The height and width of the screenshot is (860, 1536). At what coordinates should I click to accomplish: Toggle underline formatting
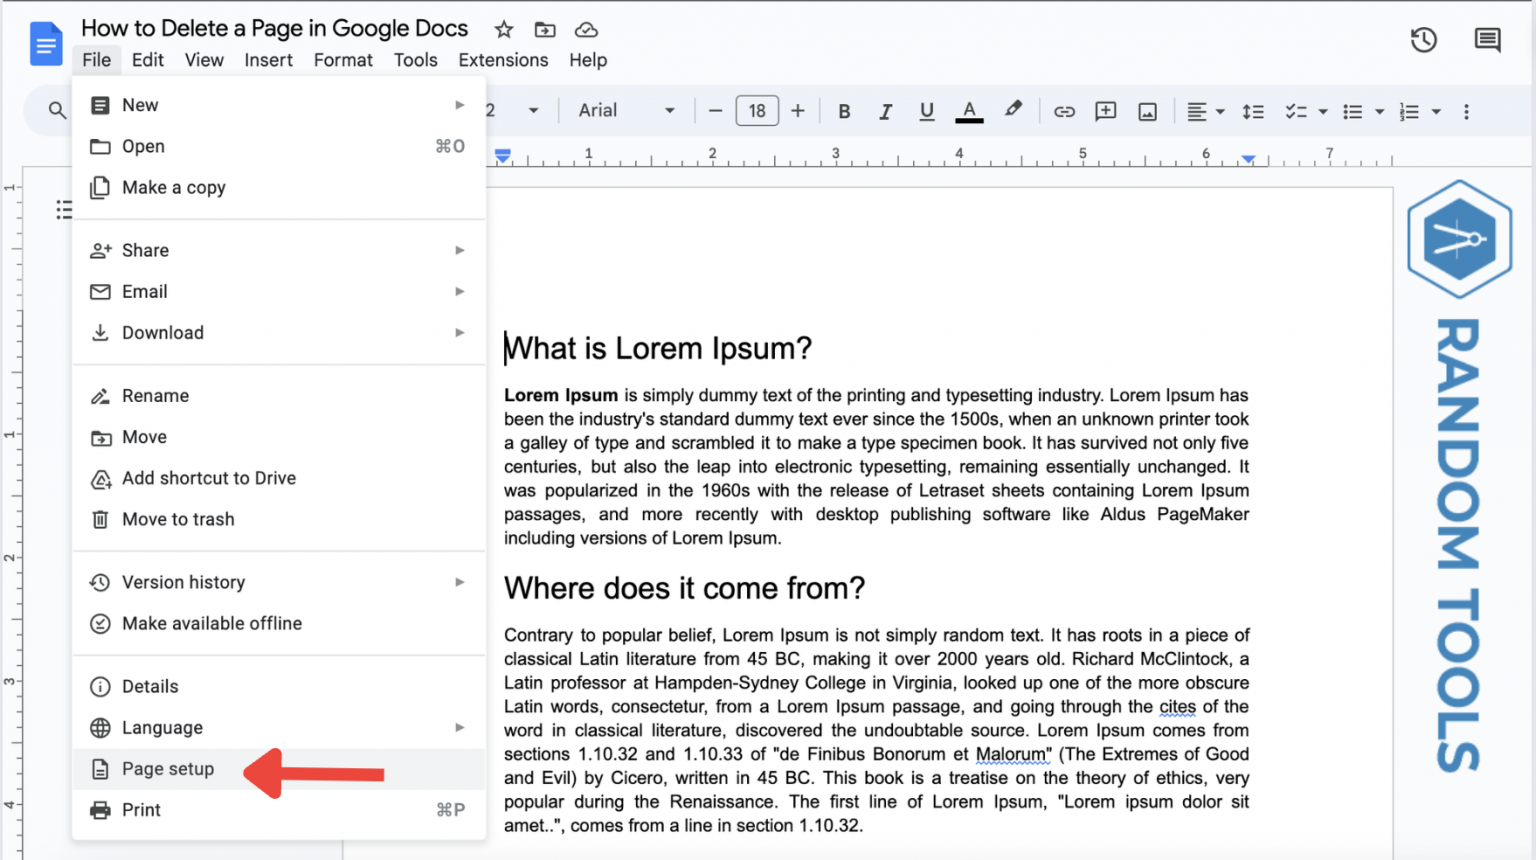coord(926,111)
